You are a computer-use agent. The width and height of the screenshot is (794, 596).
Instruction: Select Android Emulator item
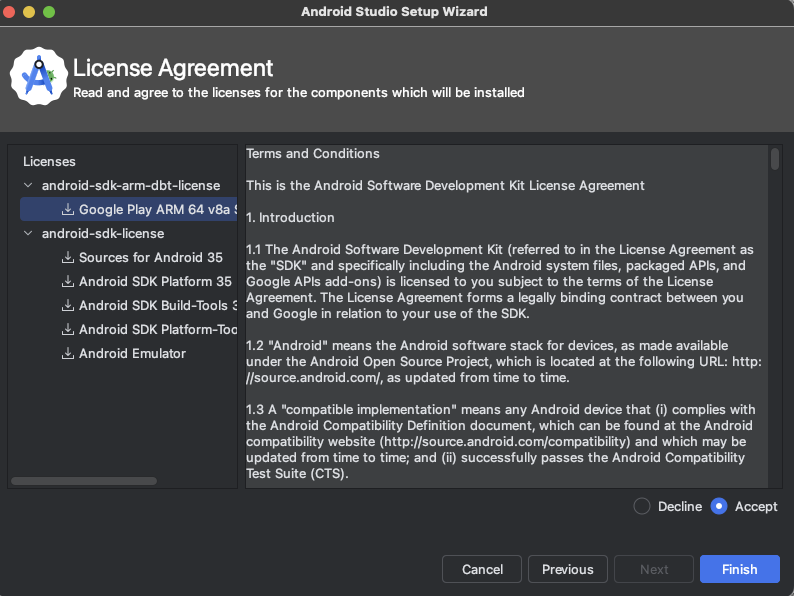pos(132,353)
